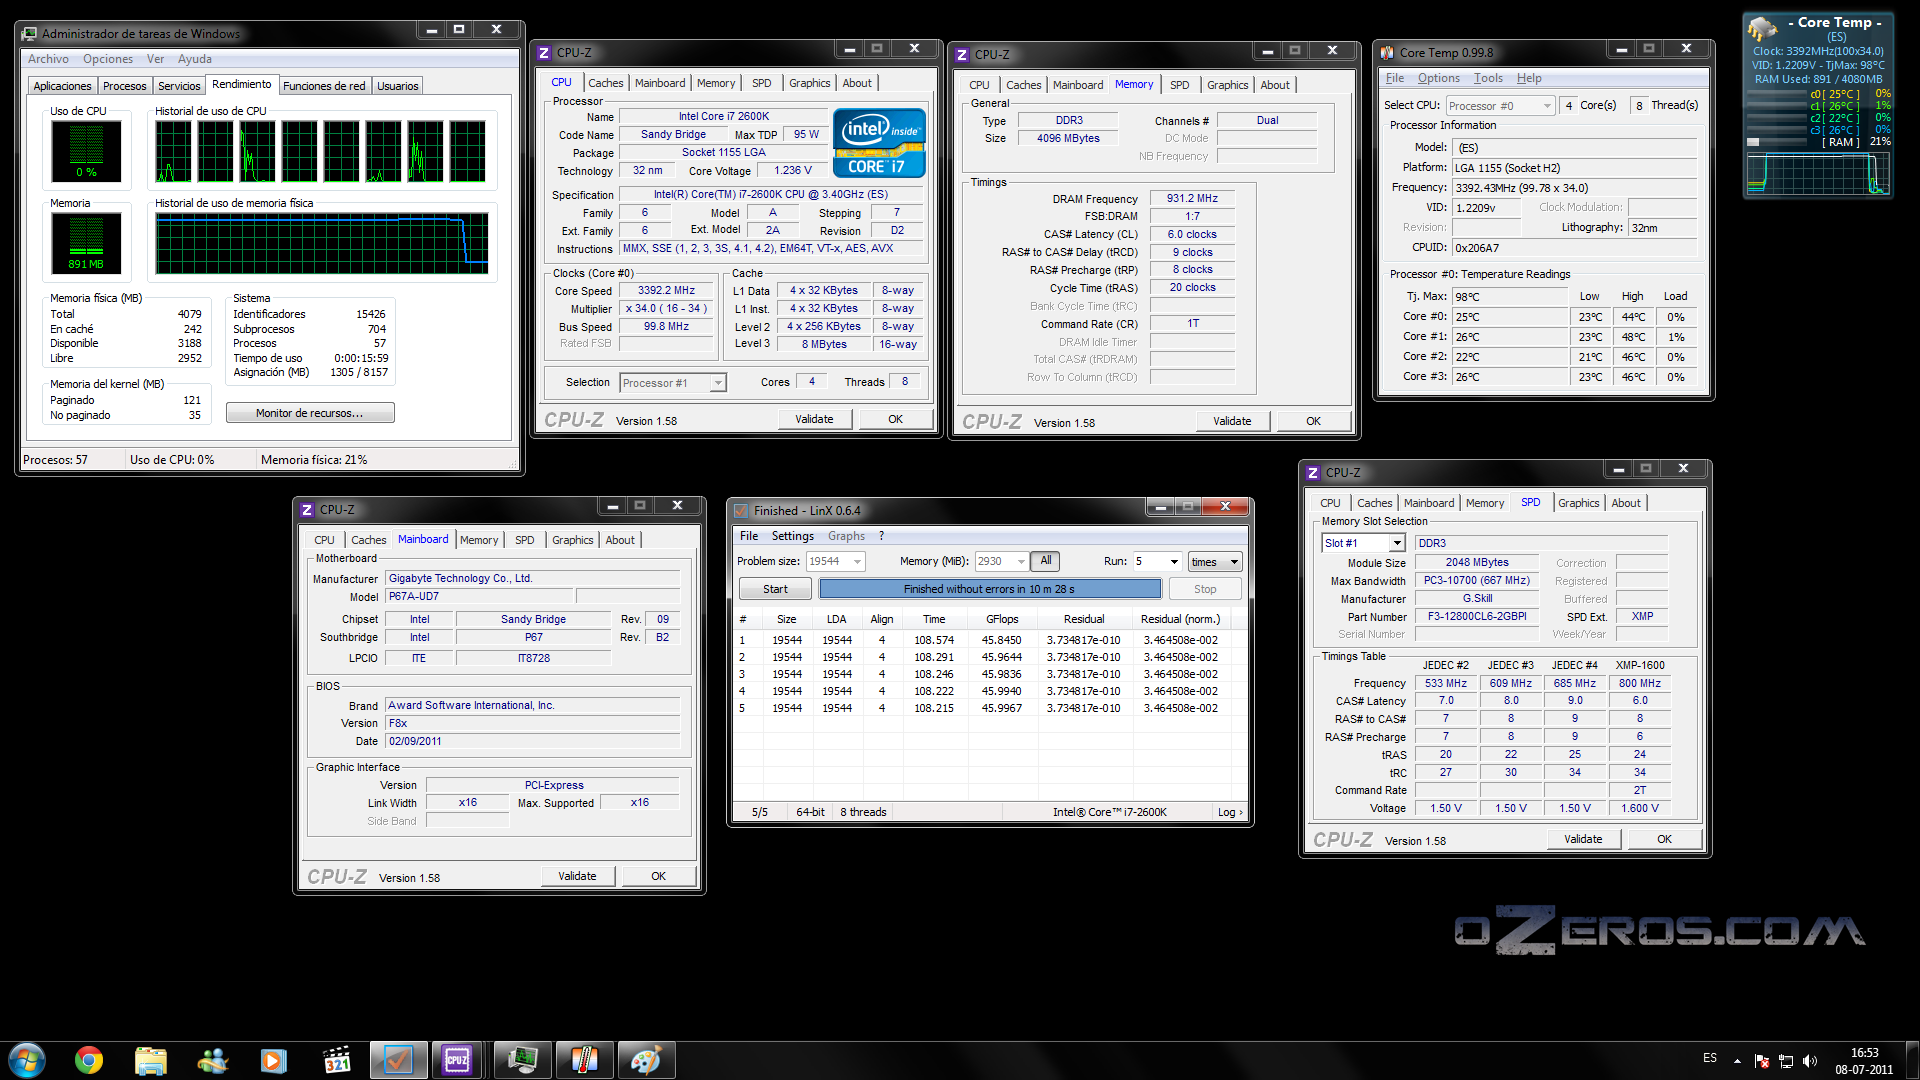Show hidden tray icons arrow
1920x1080 pixels.
[1737, 1061]
